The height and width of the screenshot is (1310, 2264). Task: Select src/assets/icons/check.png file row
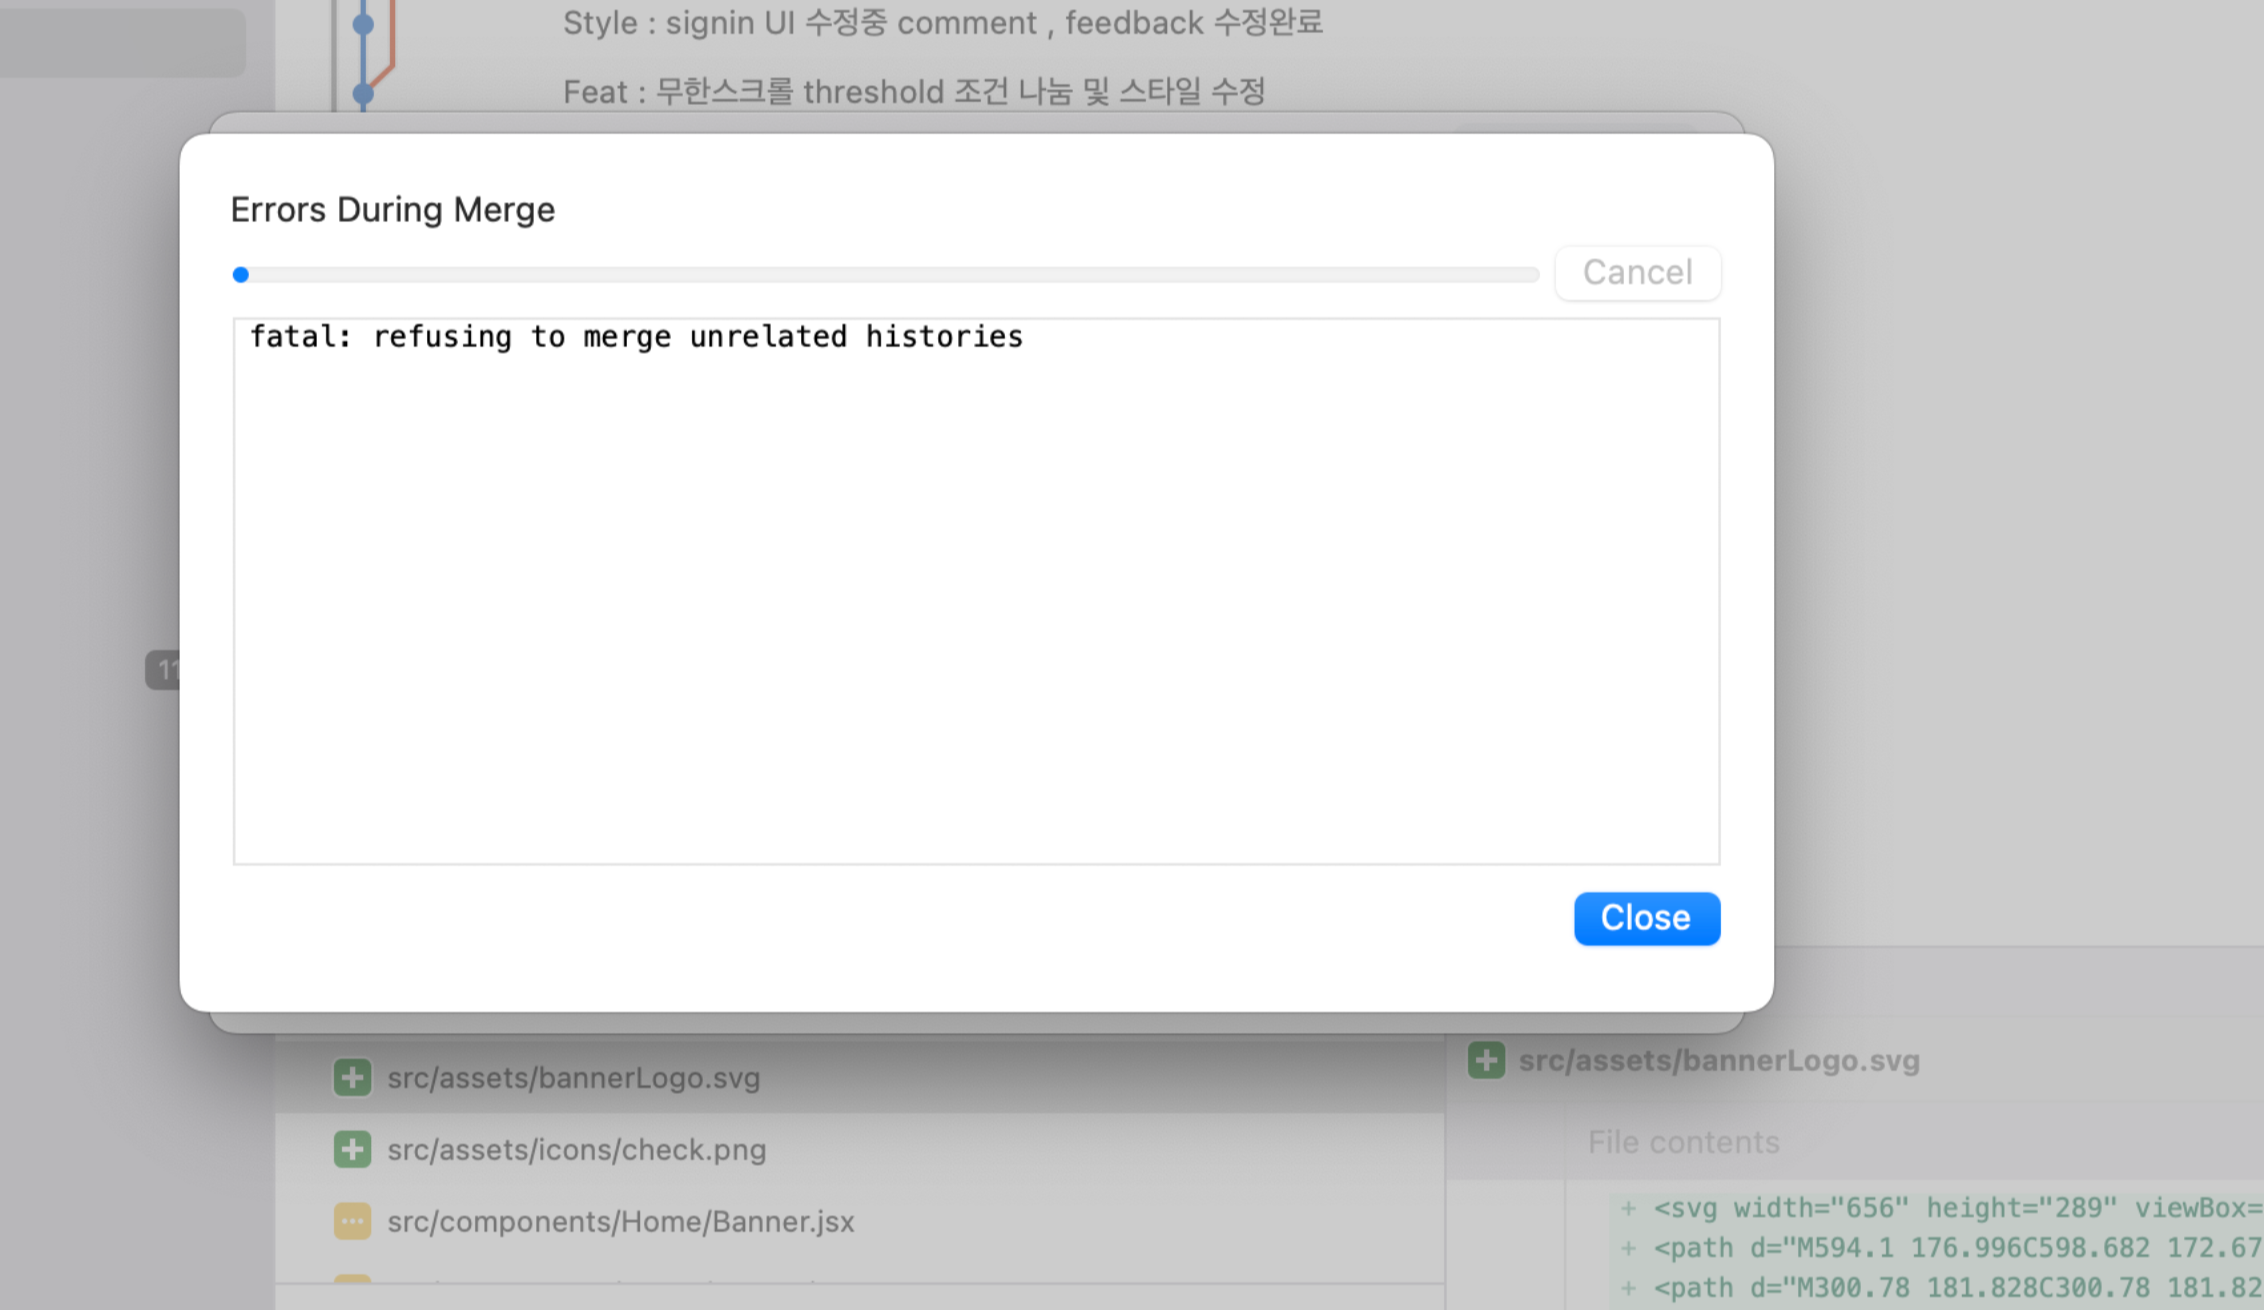click(x=577, y=1150)
